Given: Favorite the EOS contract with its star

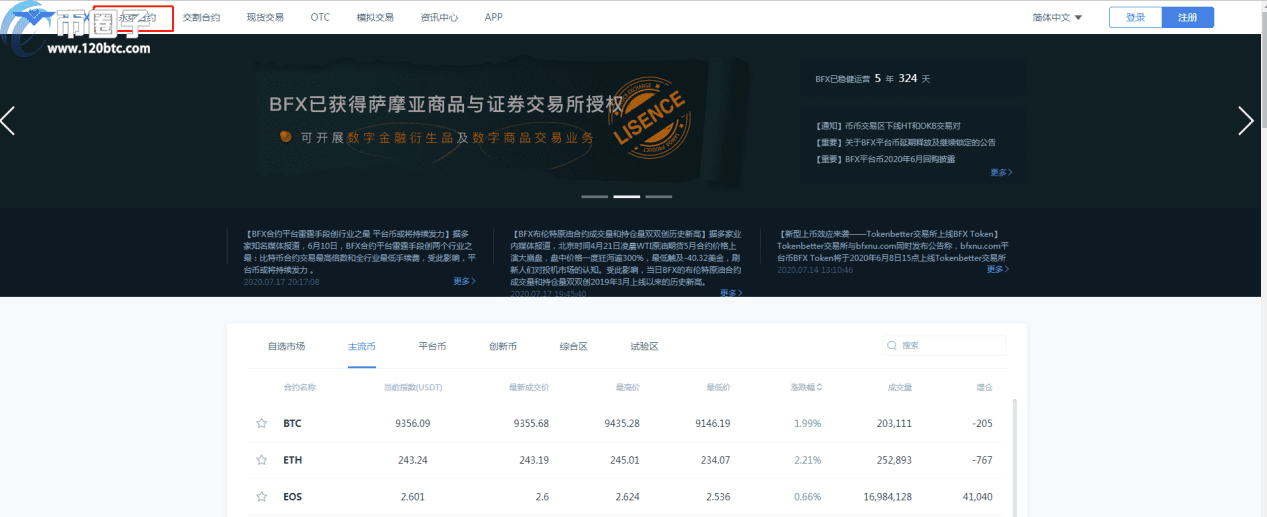Looking at the screenshot, I should 262,496.
